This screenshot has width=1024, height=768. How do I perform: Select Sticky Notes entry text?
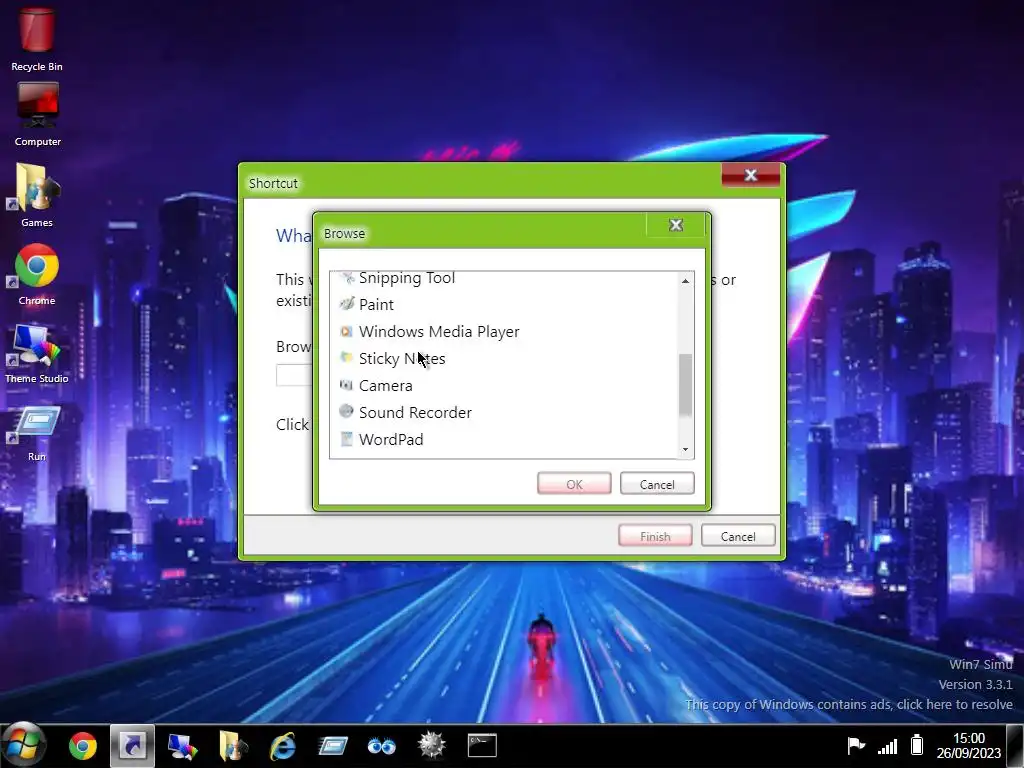tap(402, 359)
